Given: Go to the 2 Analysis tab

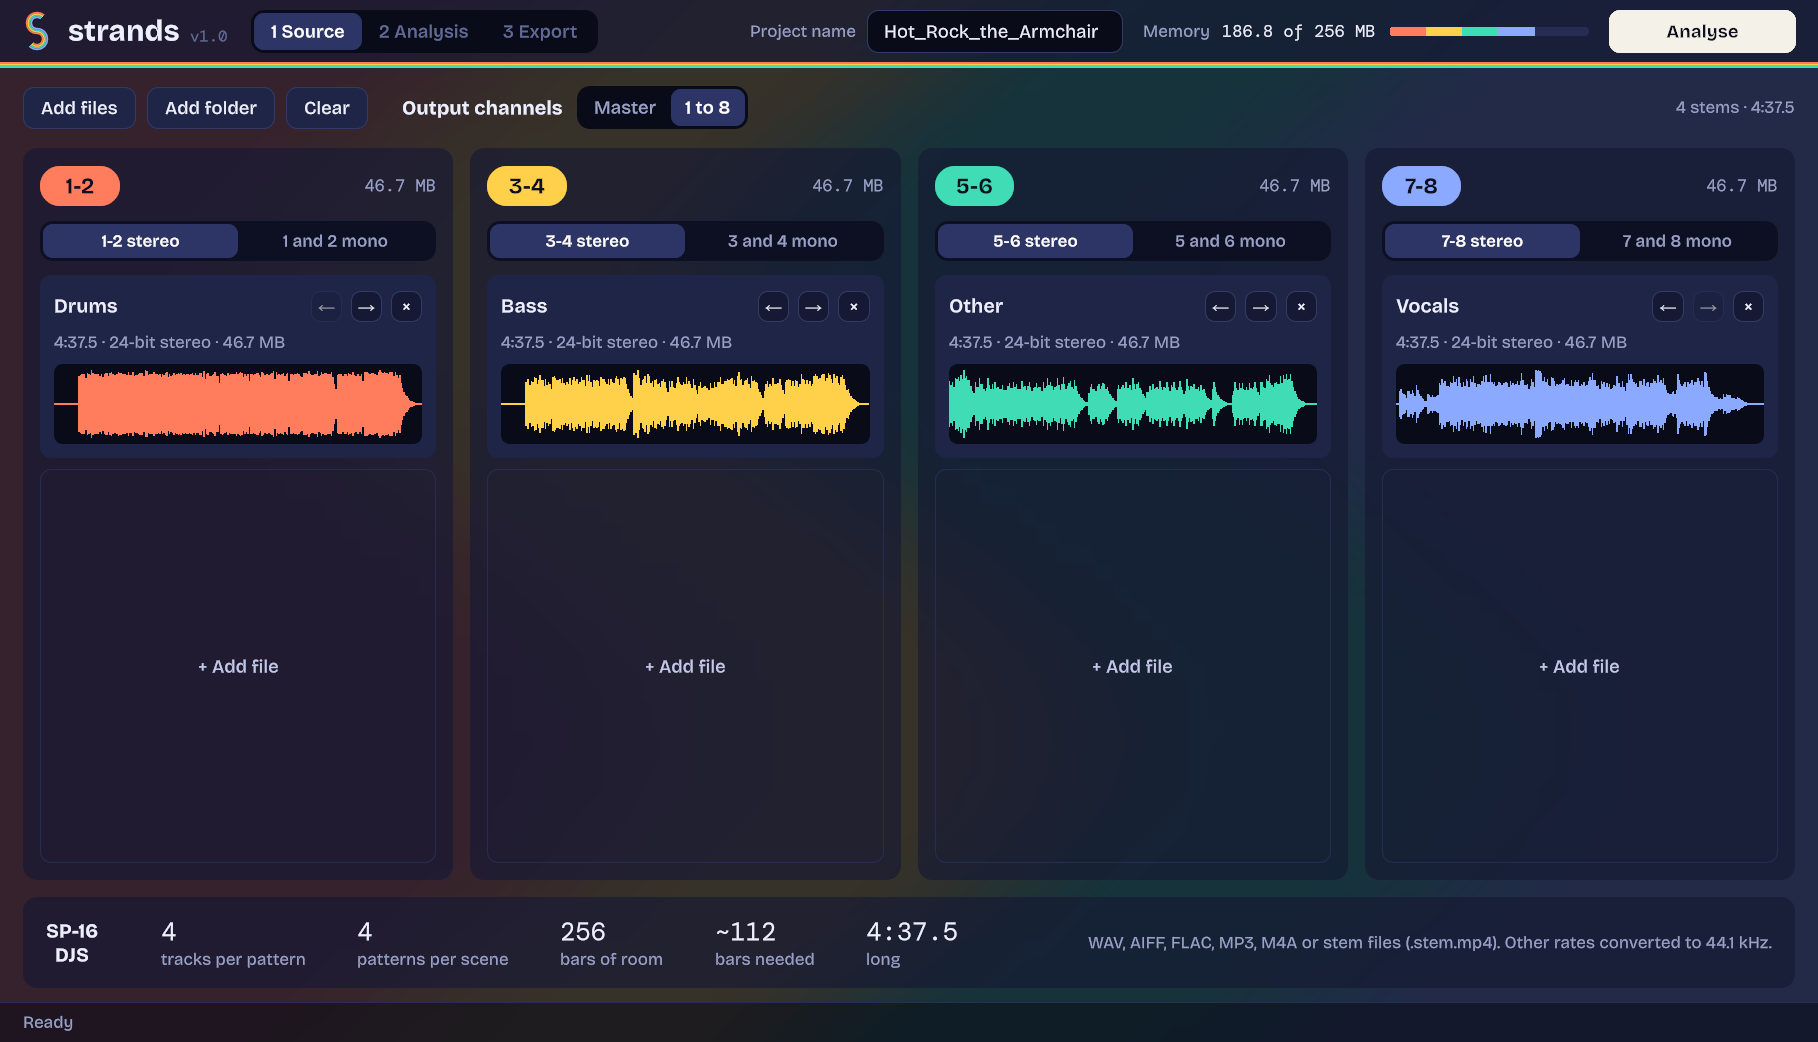Looking at the screenshot, I should click(x=423, y=32).
